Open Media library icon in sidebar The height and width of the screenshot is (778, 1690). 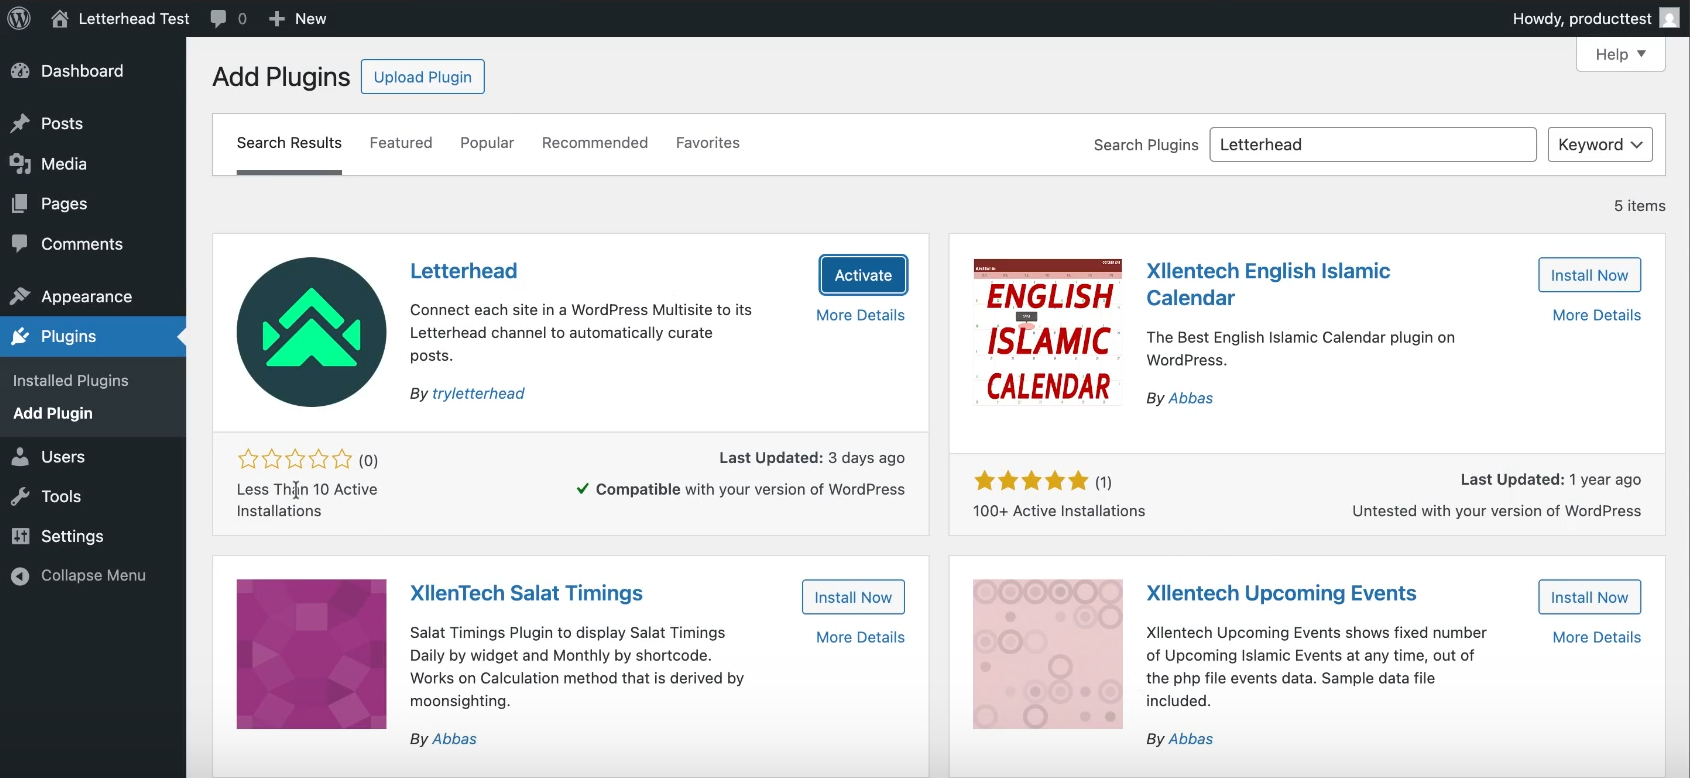coord(20,164)
